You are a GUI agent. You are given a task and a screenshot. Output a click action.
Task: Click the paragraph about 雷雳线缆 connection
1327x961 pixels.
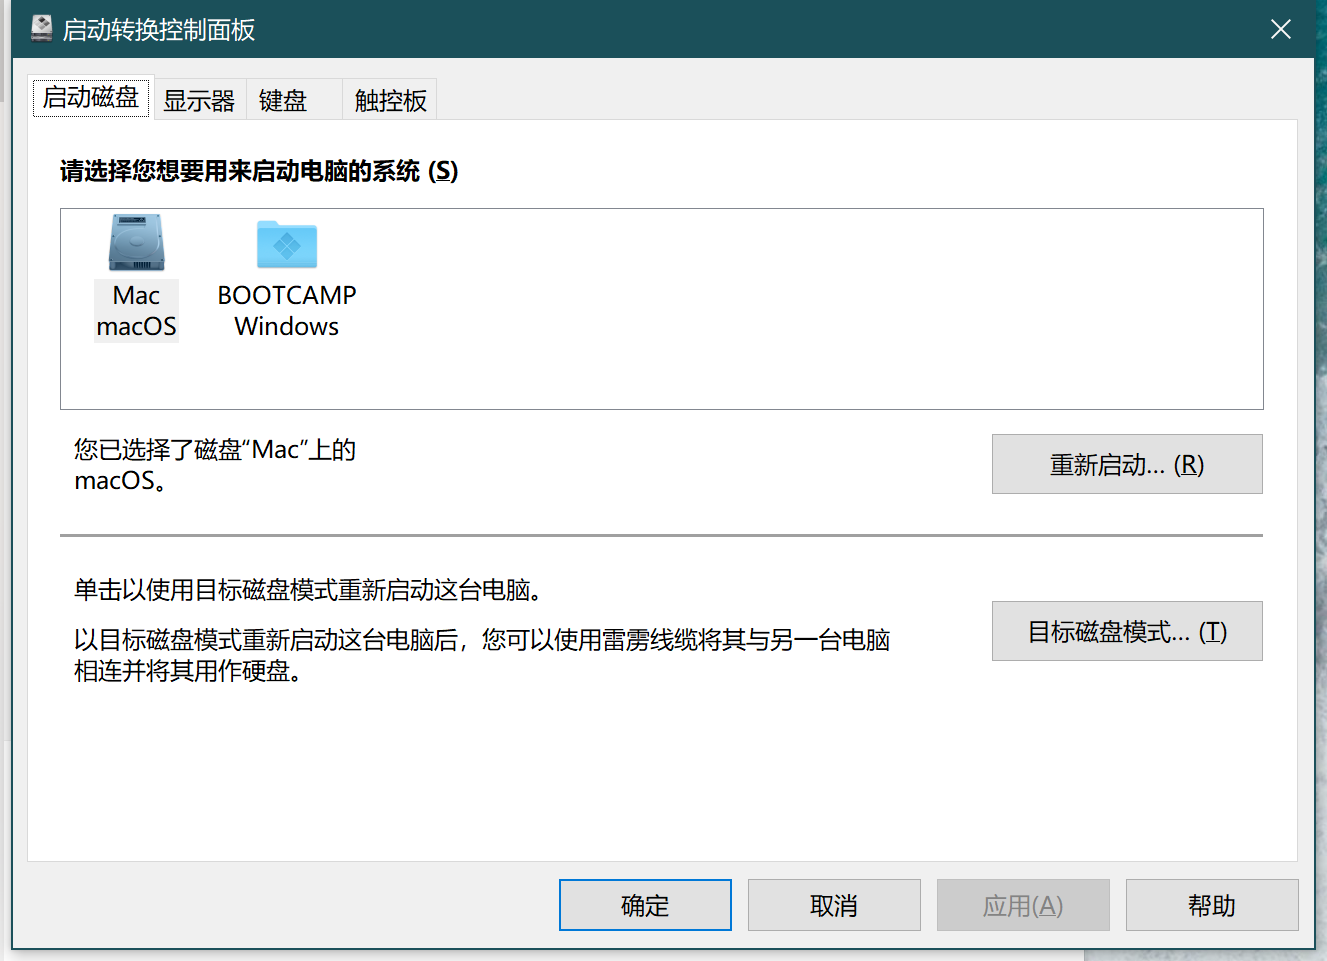coord(482,655)
